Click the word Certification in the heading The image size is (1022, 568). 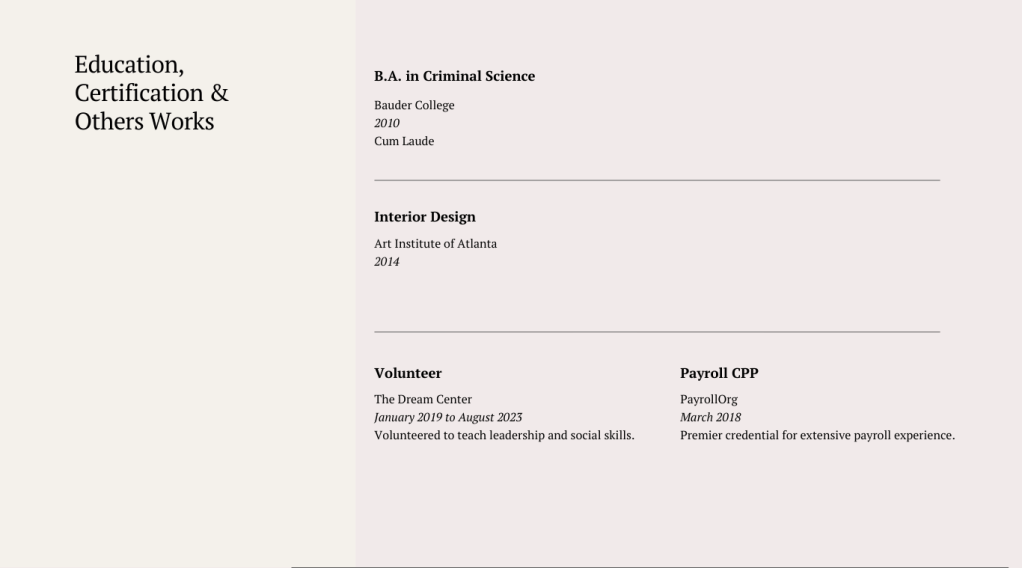point(139,93)
